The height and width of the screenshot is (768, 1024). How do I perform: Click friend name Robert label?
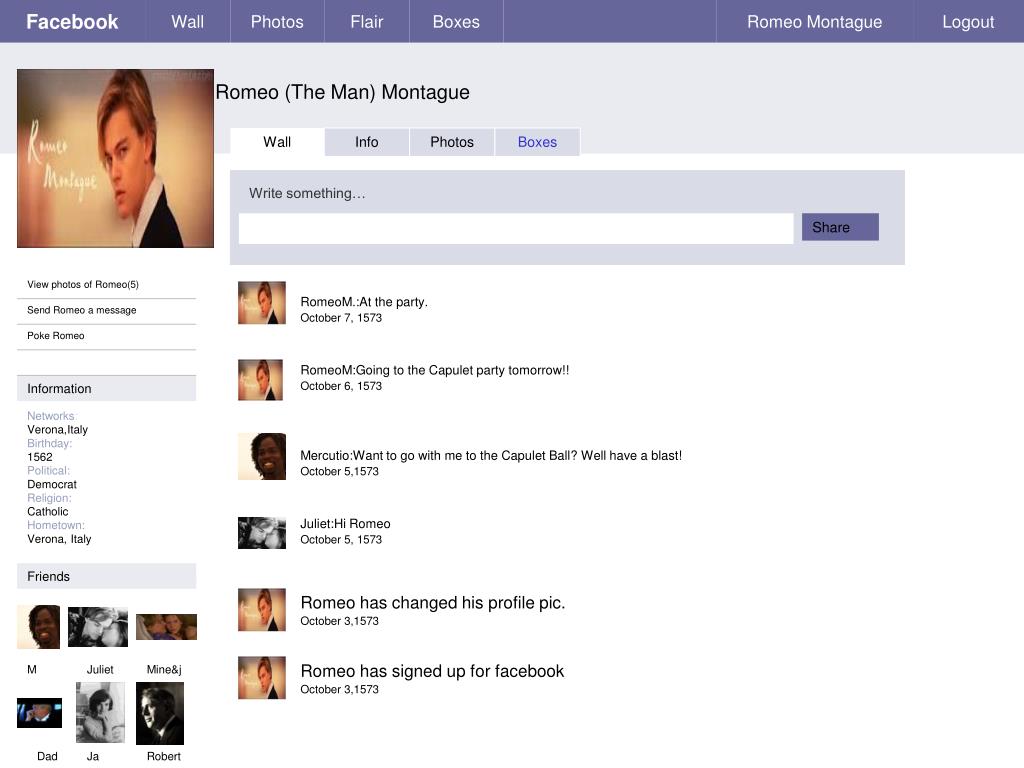coord(163,756)
